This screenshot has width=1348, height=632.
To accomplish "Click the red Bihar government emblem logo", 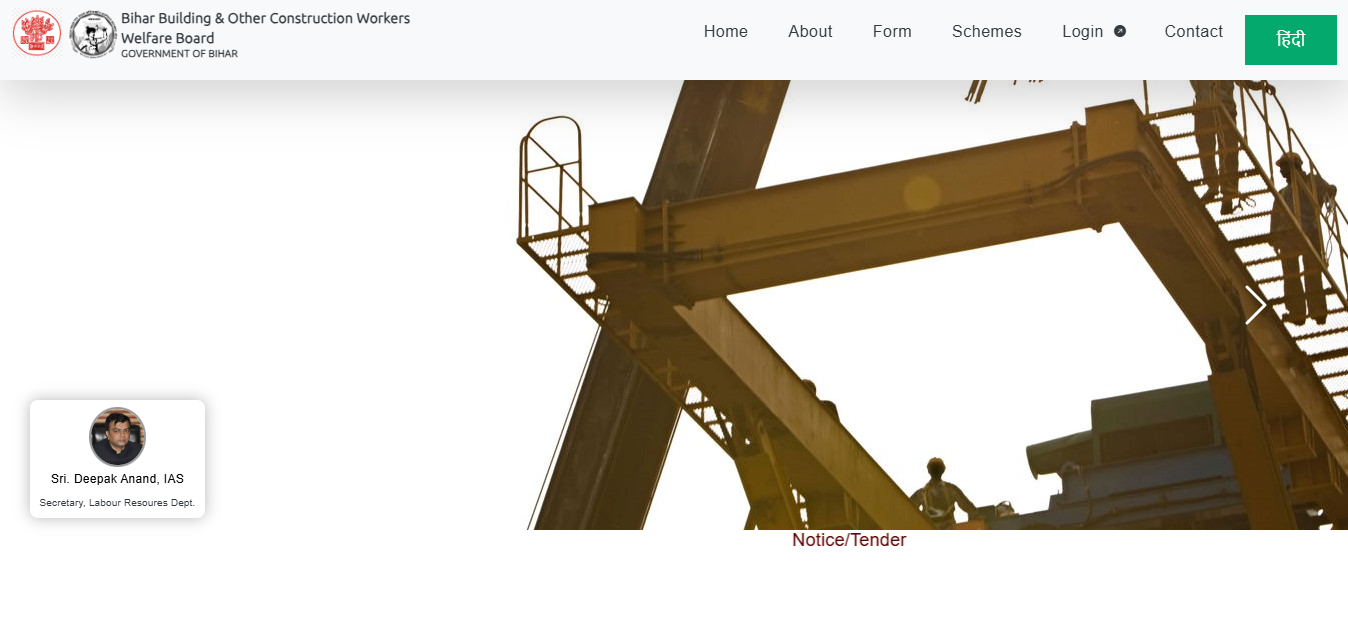I will [37, 33].
